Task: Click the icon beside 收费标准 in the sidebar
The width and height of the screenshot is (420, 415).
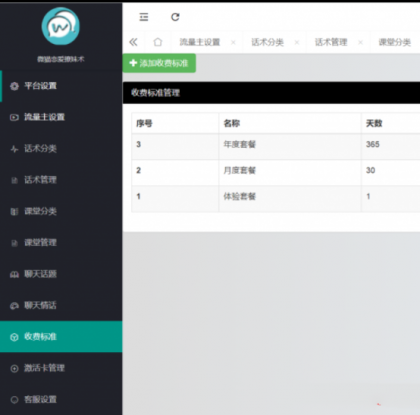Action: click(14, 337)
